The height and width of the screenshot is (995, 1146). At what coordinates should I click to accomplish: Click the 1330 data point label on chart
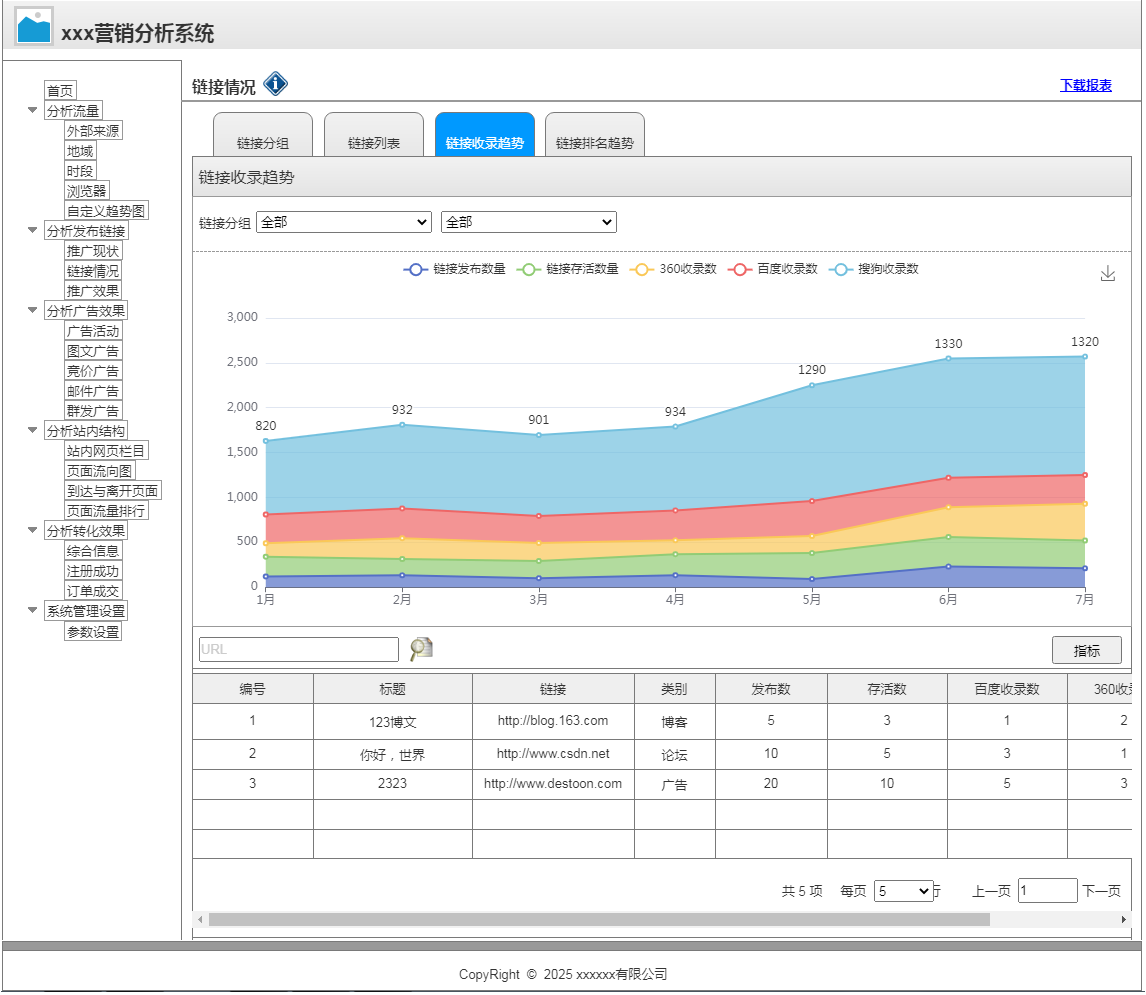pyautogui.click(x=948, y=344)
